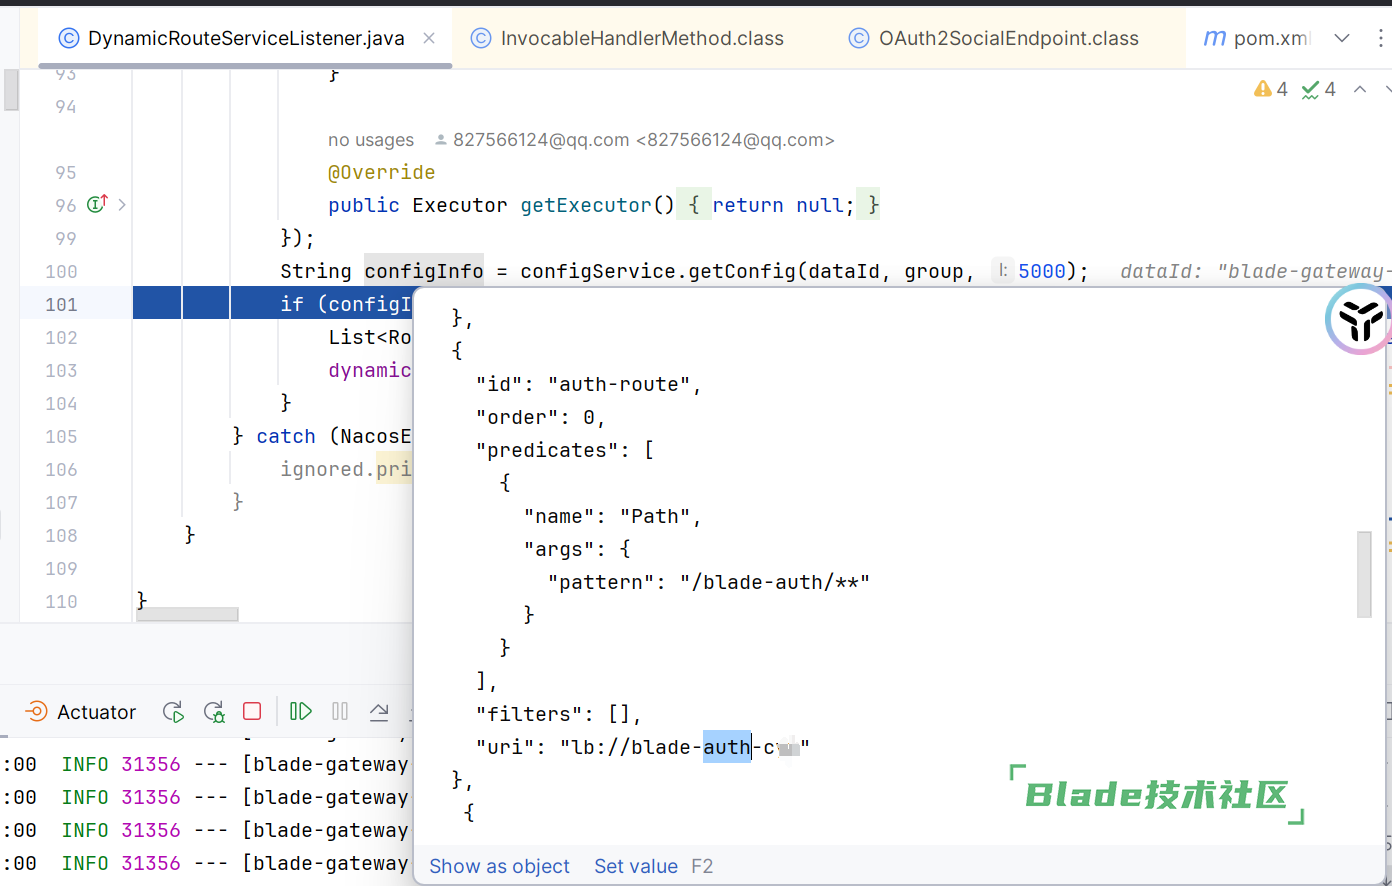
Task: Click the "filters": [] line
Action: pos(559,714)
